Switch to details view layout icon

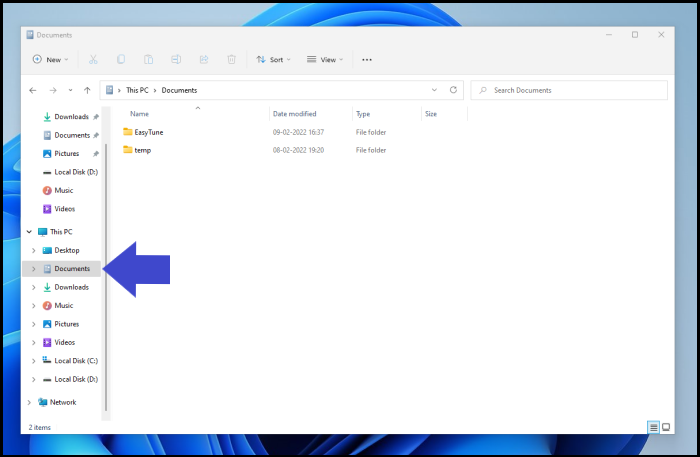[654, 427]
